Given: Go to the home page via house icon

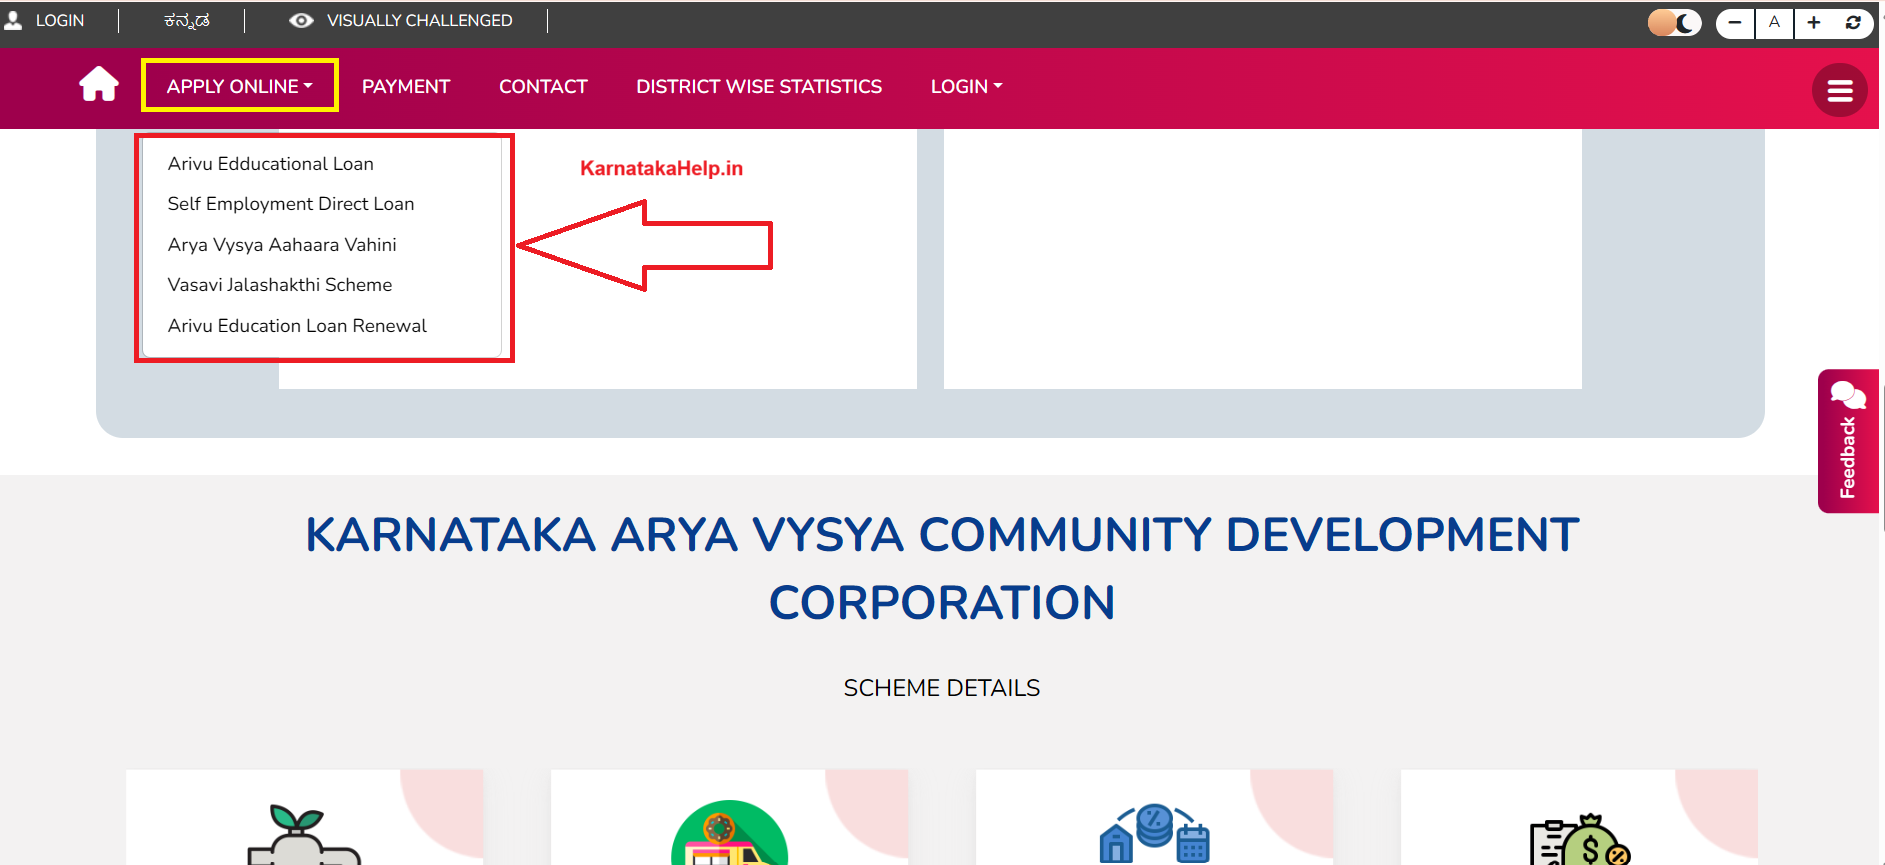Looking at the screenshot, I should pyautogui.click(x=99, y=84).
